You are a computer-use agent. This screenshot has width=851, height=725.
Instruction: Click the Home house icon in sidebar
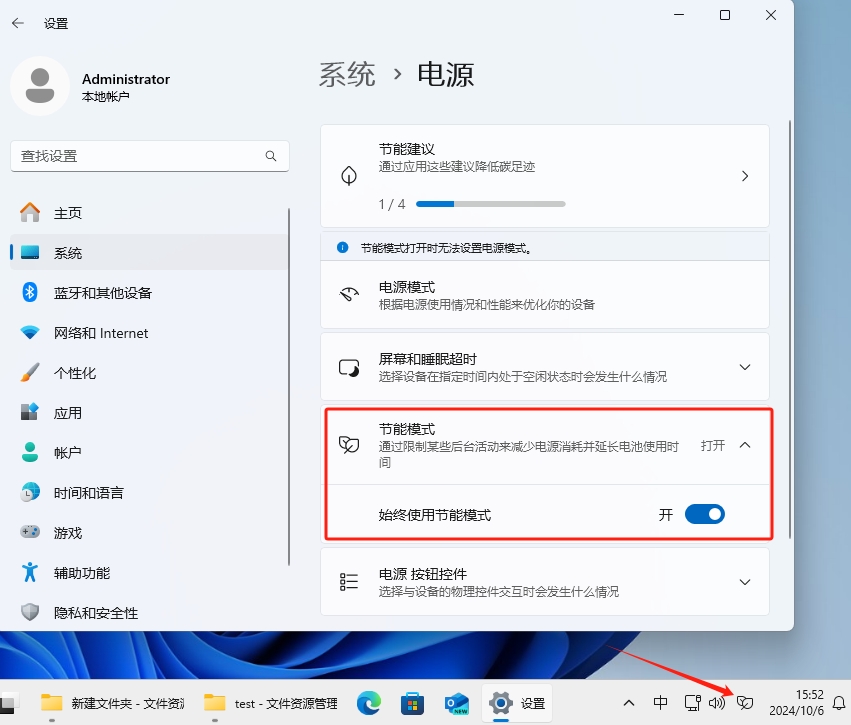[30, 212]
